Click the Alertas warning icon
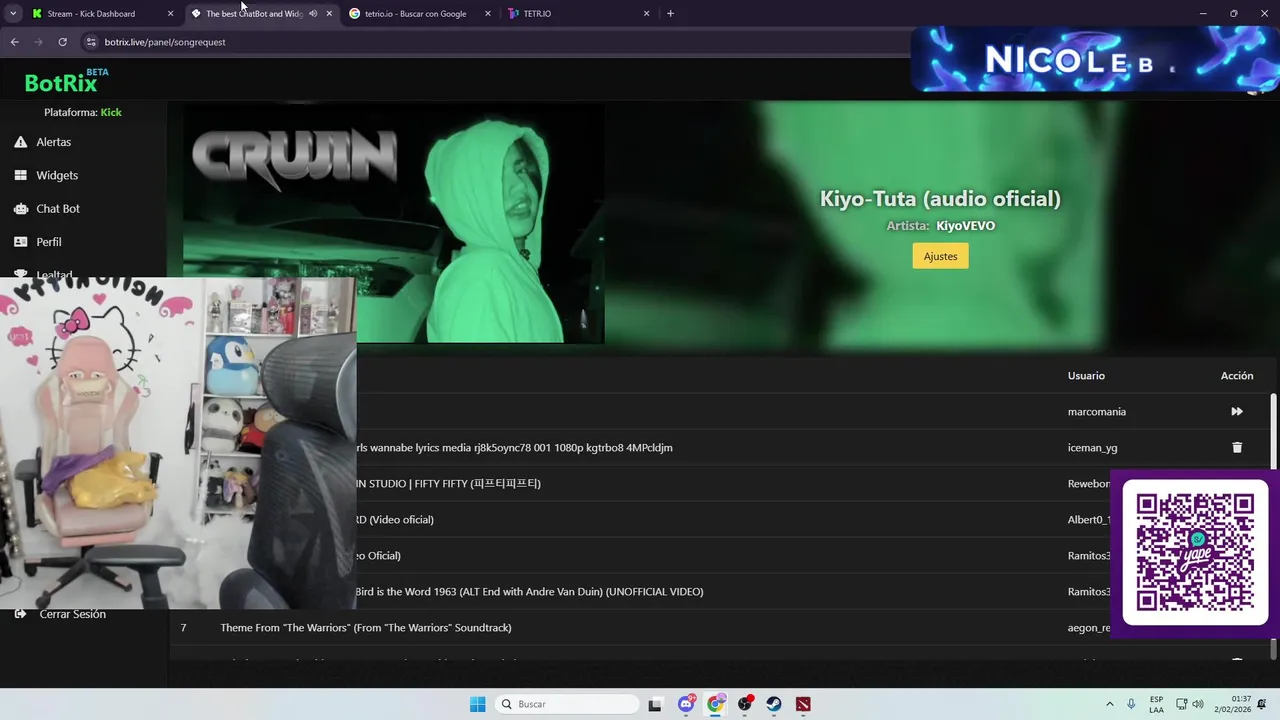 pos(20,142)
